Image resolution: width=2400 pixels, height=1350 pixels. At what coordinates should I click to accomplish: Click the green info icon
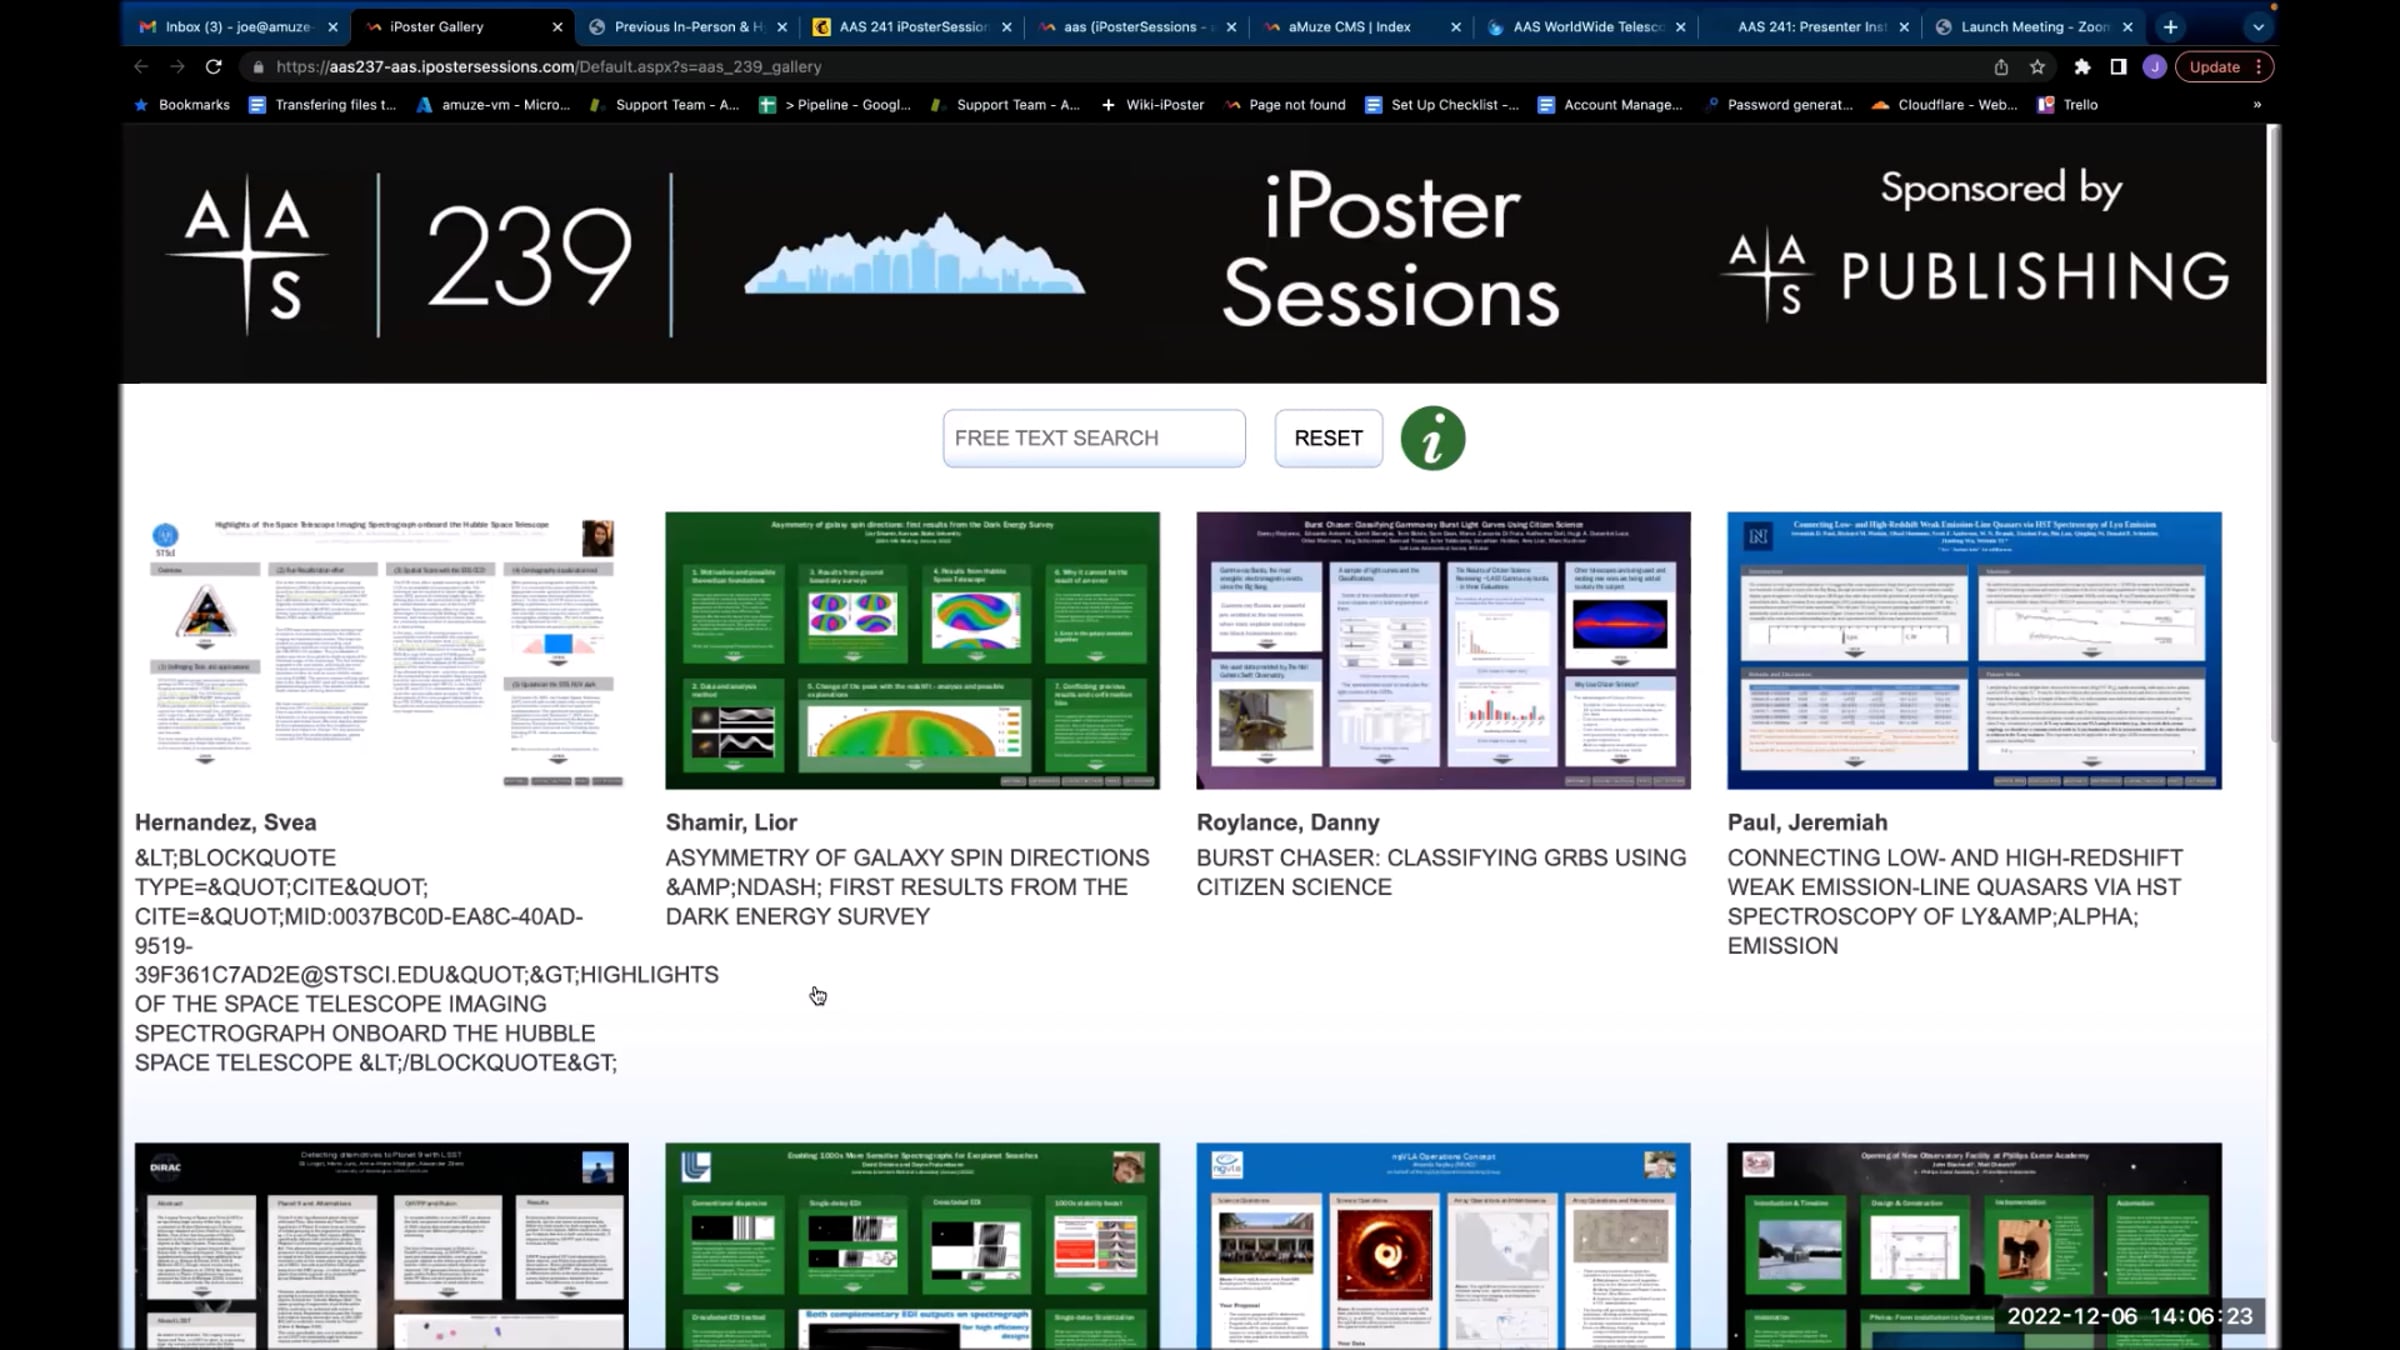1432,438
